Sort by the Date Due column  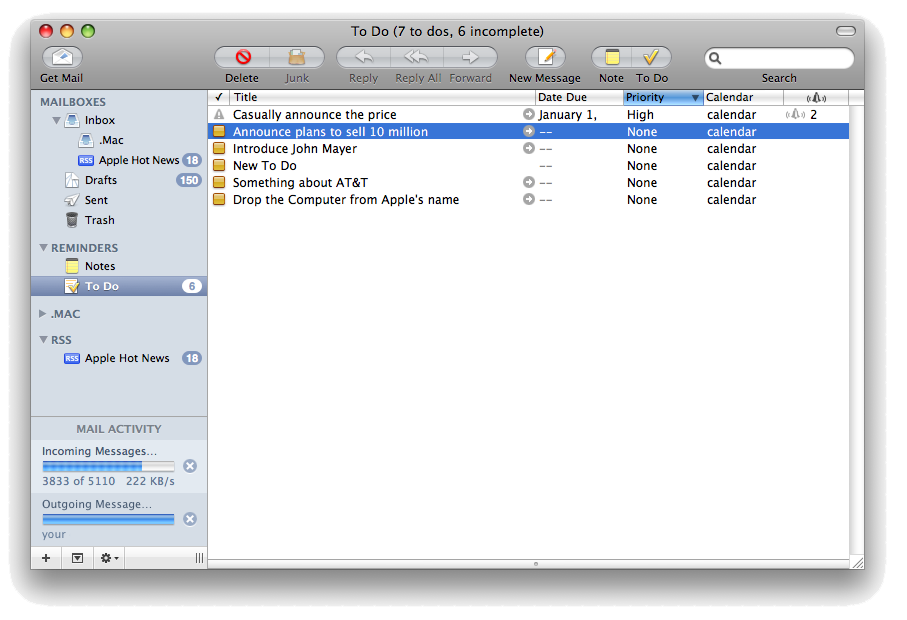point(579,98)
